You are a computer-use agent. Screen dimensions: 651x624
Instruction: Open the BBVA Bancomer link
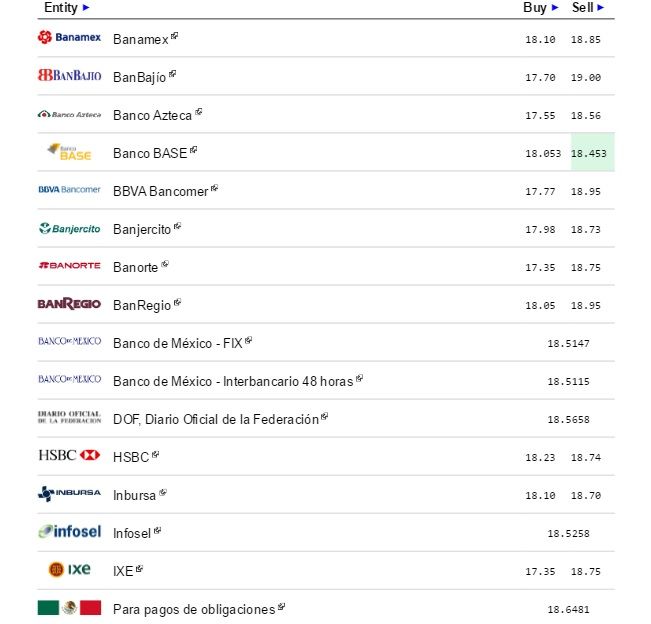pyautogui.click(x=160, y=191)
